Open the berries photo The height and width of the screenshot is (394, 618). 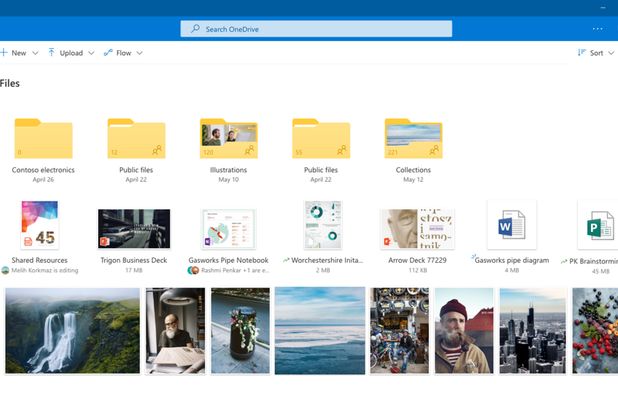coord(595,331)
